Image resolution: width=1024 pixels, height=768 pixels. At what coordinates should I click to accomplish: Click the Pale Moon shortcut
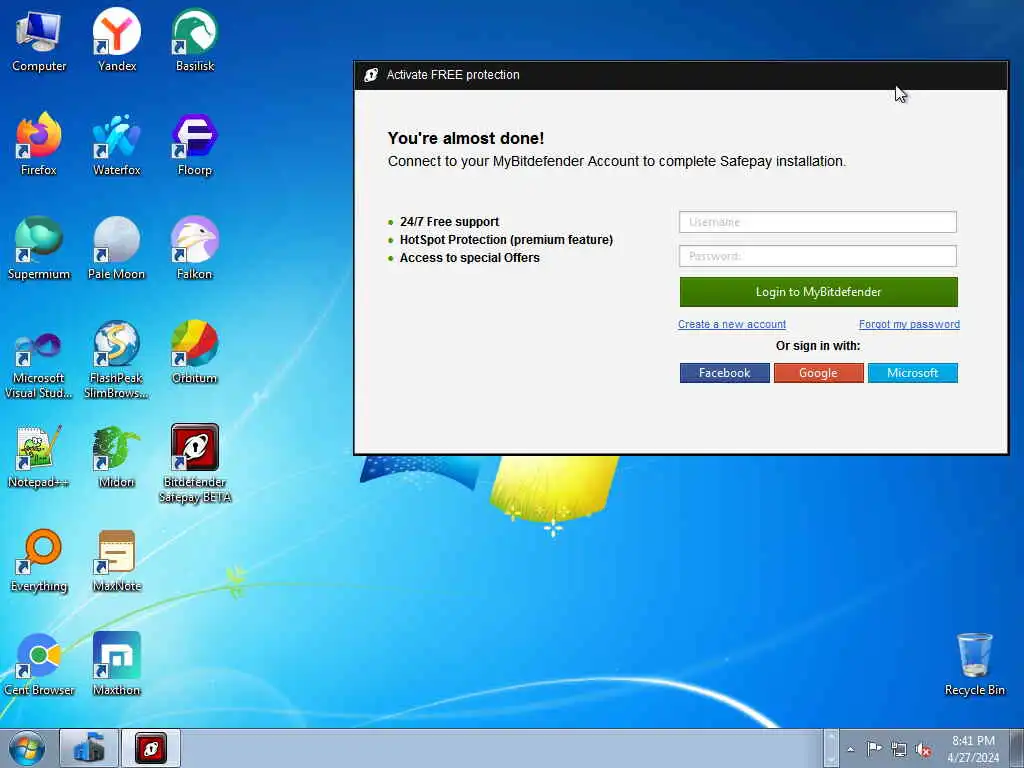117,248
